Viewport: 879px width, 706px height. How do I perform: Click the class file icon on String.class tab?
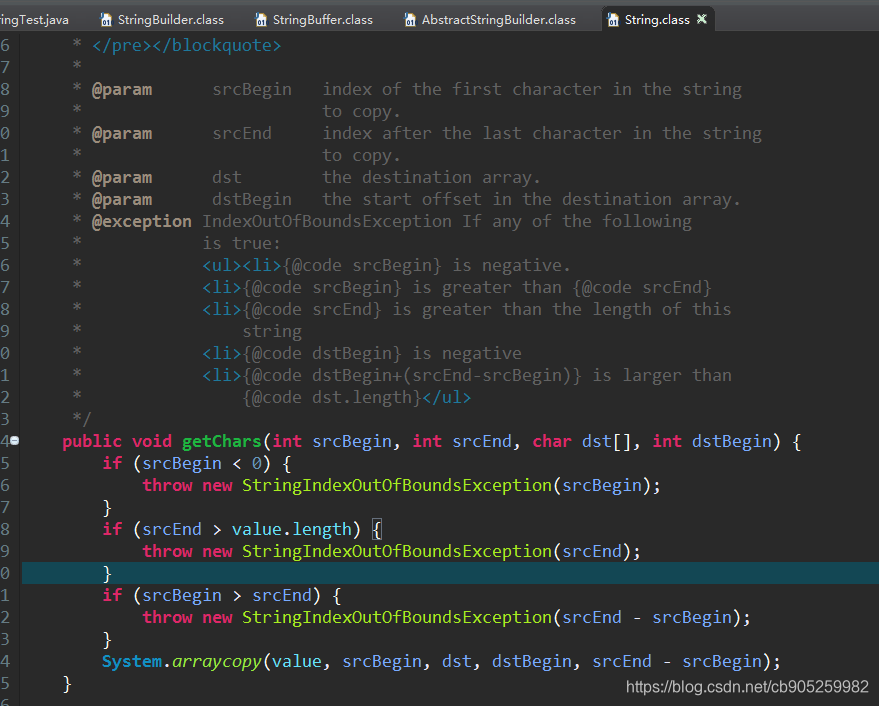coord(613,20)
